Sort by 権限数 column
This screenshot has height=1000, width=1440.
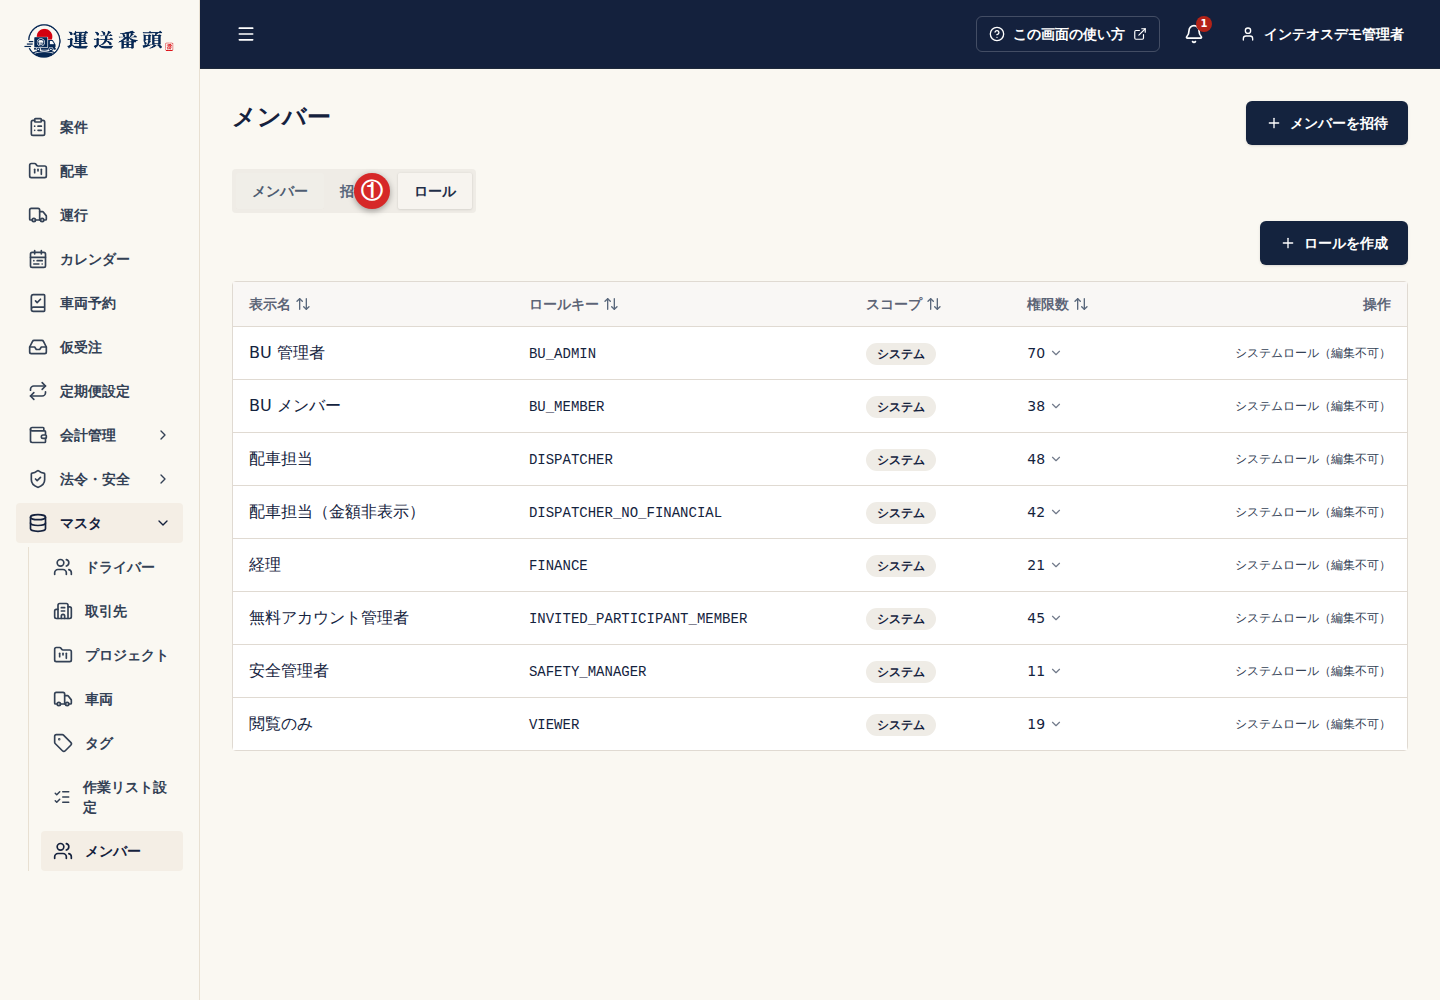tap(1058, 304)
